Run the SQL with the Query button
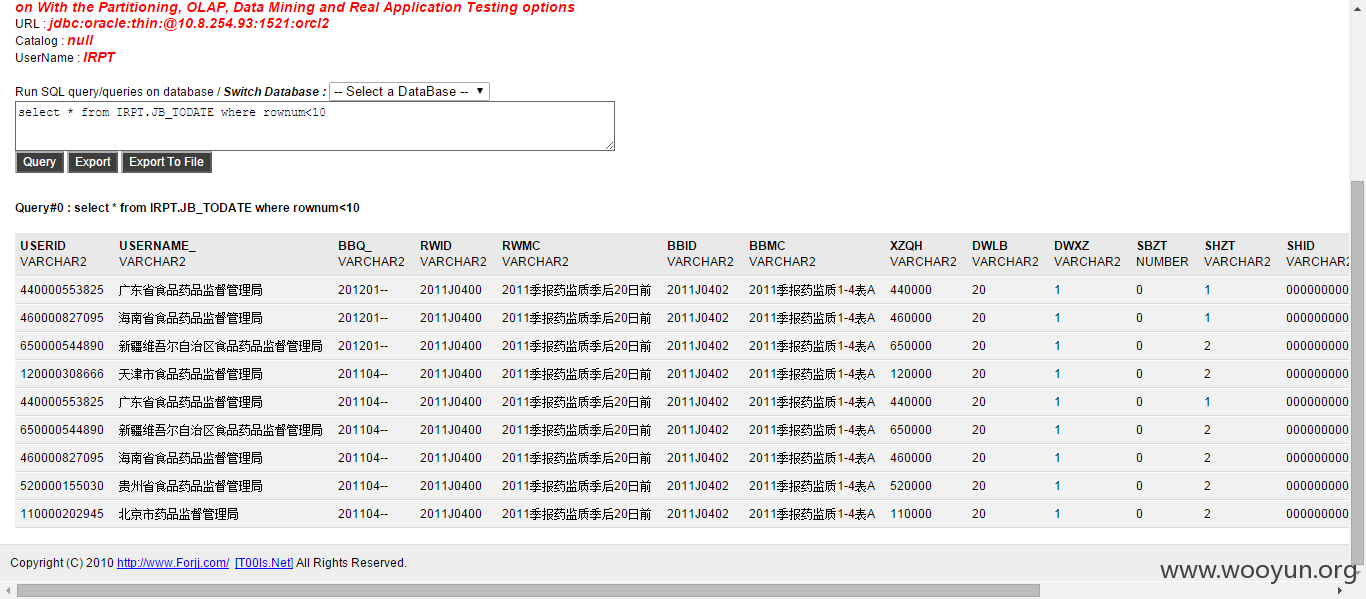 40,162
